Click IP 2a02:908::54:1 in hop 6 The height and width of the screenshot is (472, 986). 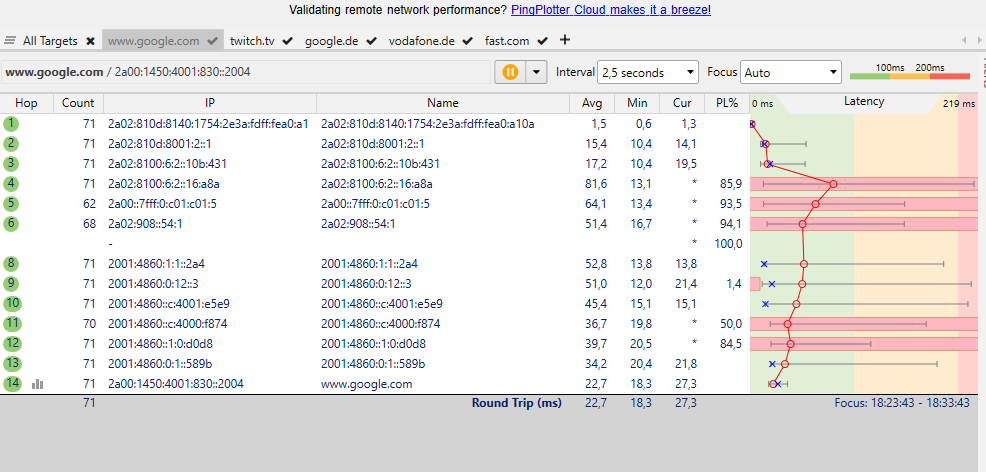pyautogui.click(x=145, y=224)
